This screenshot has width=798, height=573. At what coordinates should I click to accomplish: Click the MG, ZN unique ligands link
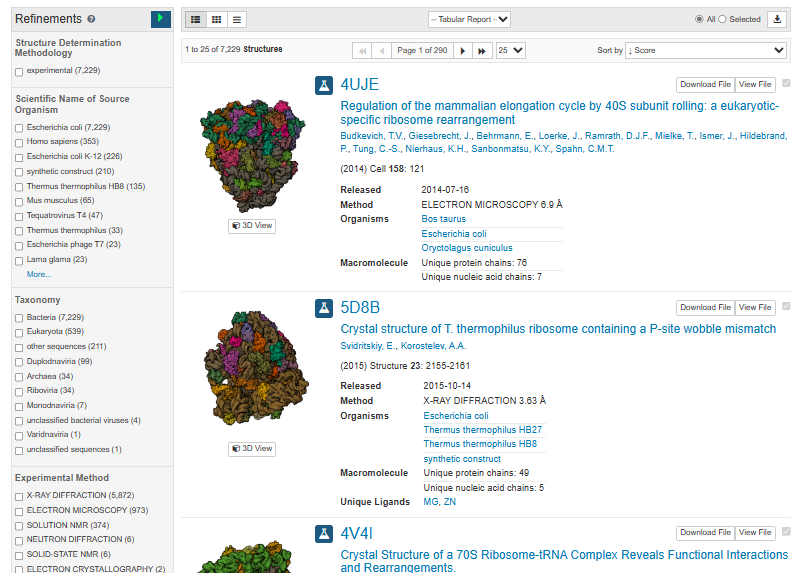(x=440, y=502)
